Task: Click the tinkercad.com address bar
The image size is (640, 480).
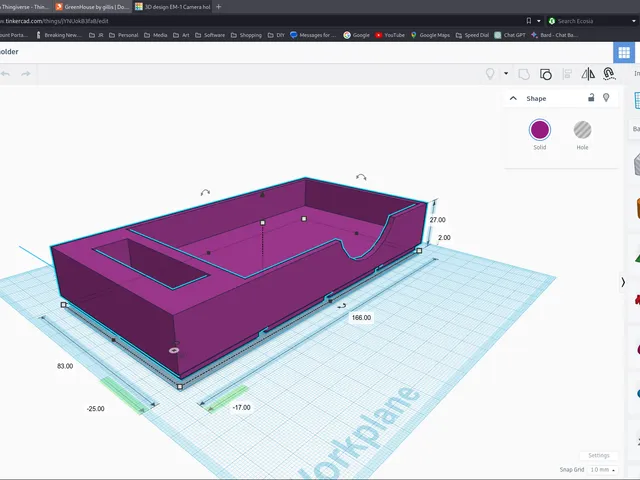Action: [x=261, y=21]
